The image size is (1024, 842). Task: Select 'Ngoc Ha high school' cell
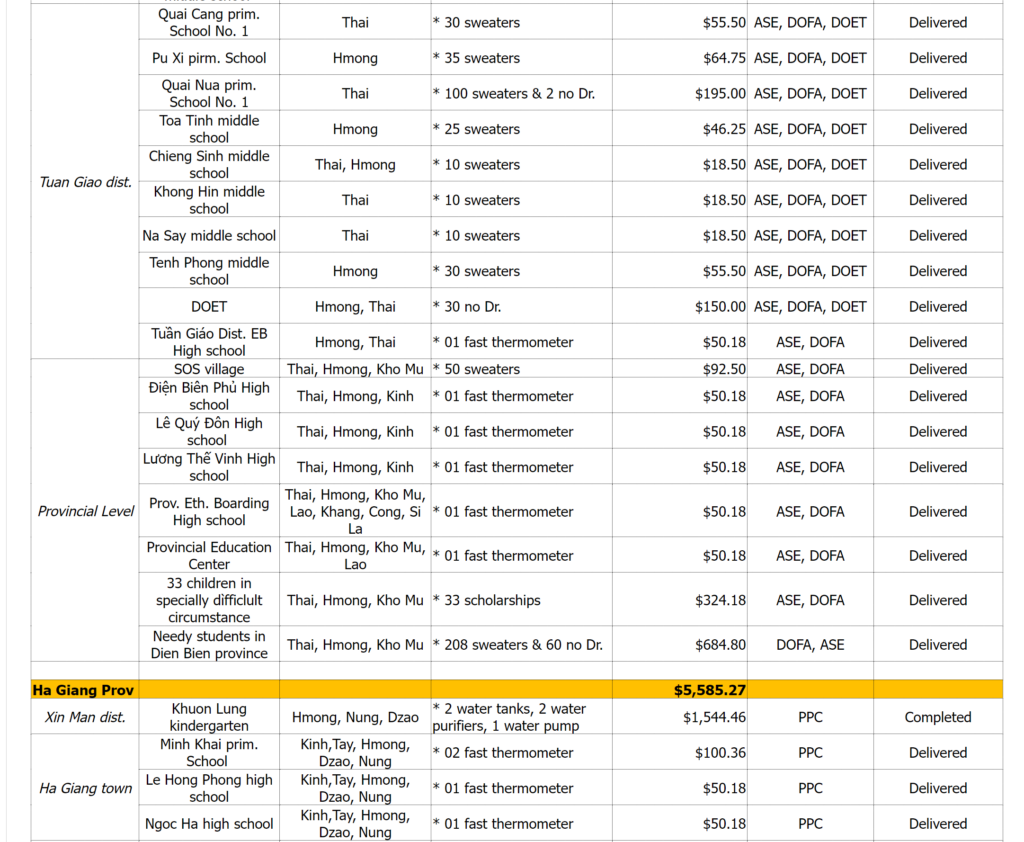tap(209, 823)
